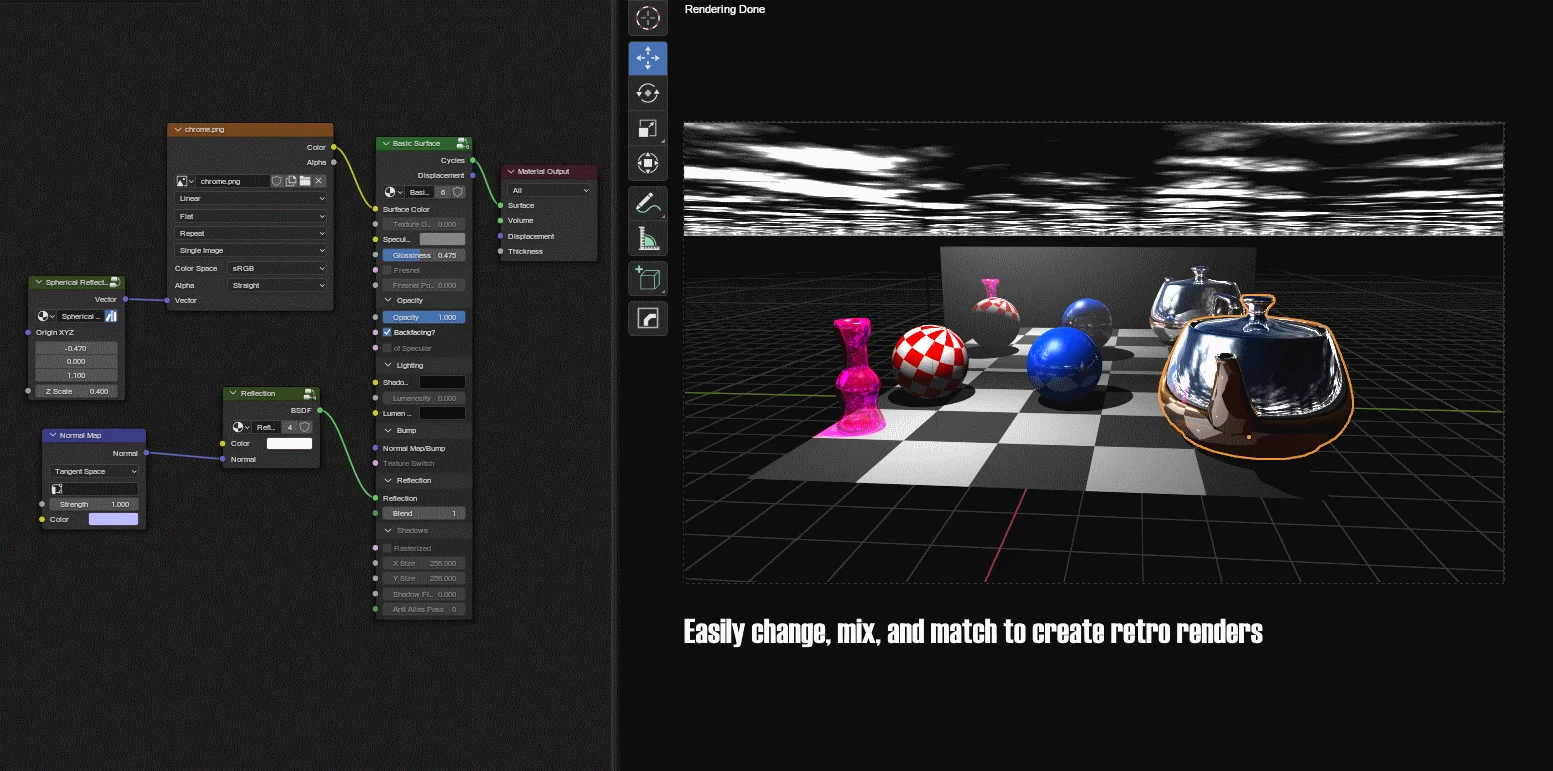Select the Move tool in the viewport toolbar

[x=648, y=58]
